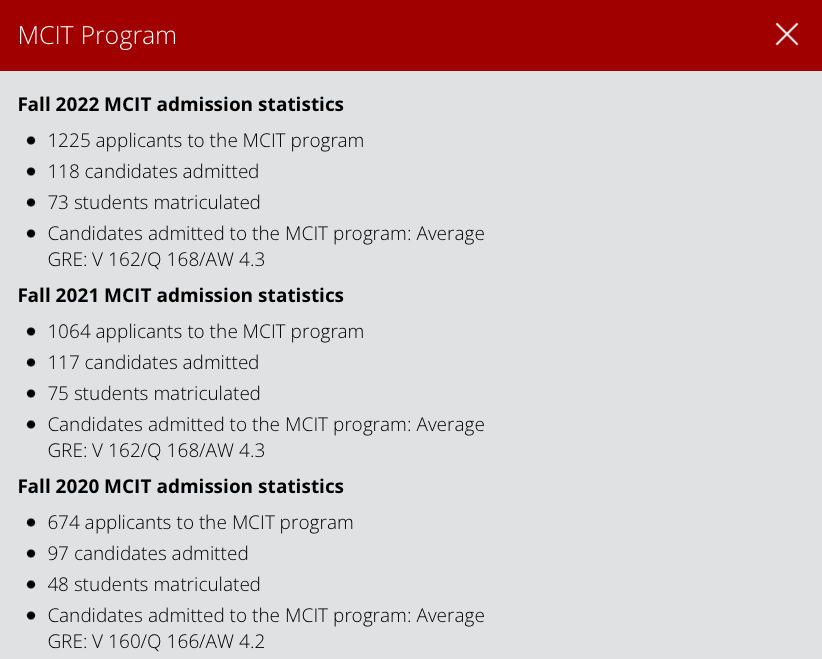Click the V 160/Q 166/AW 4.2 text

pyautogui.click(x=156, y=641)
